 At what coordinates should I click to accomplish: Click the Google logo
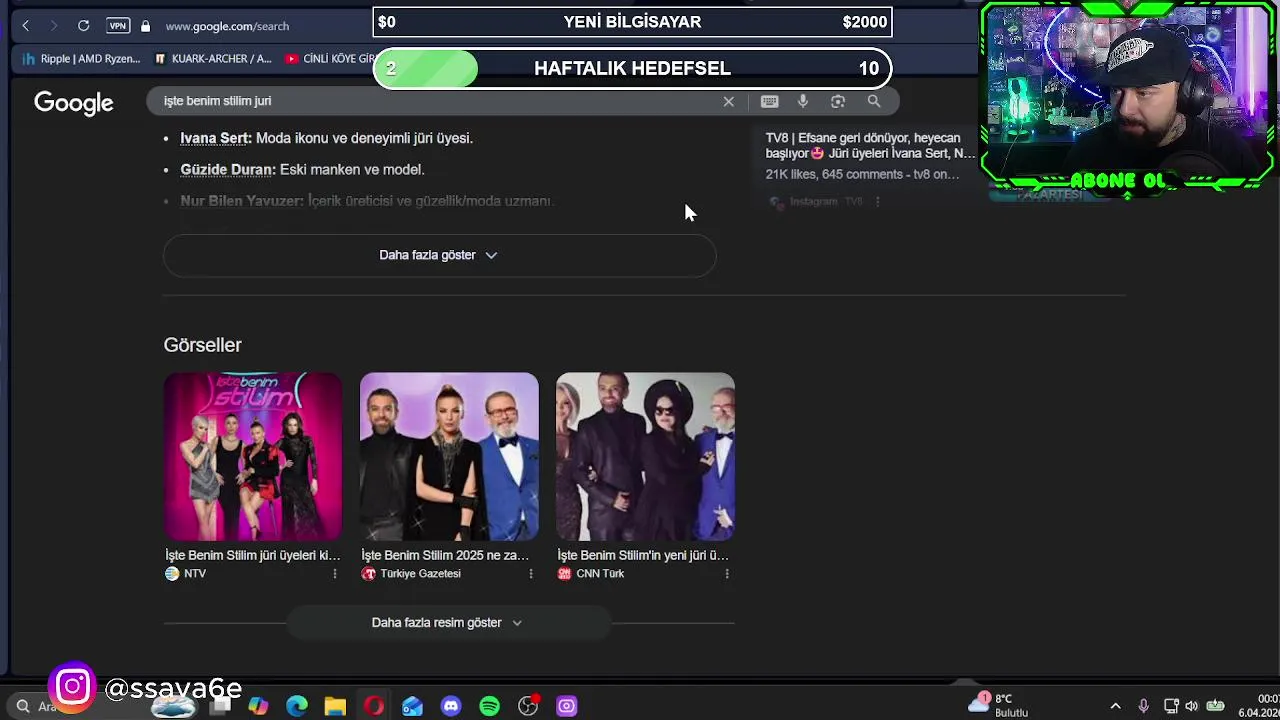74,103
